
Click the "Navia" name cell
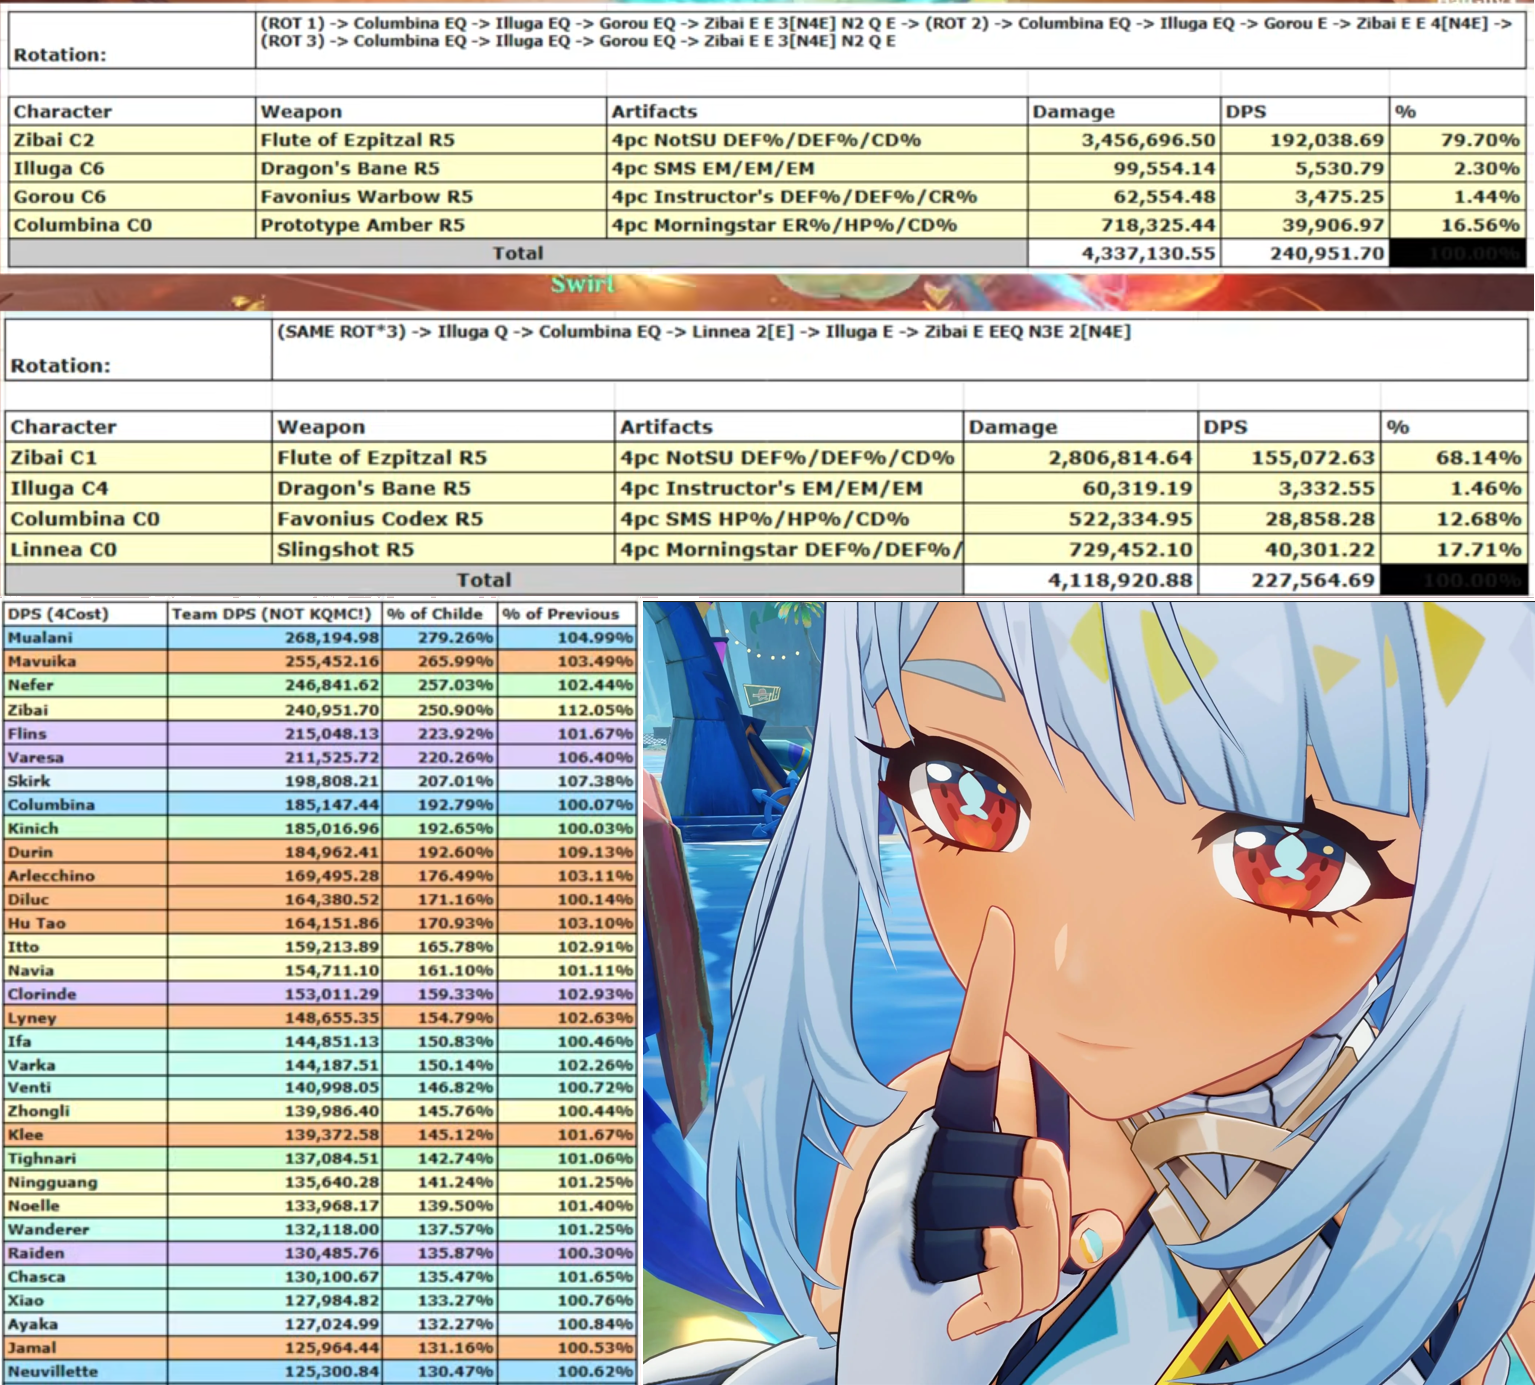85,970
